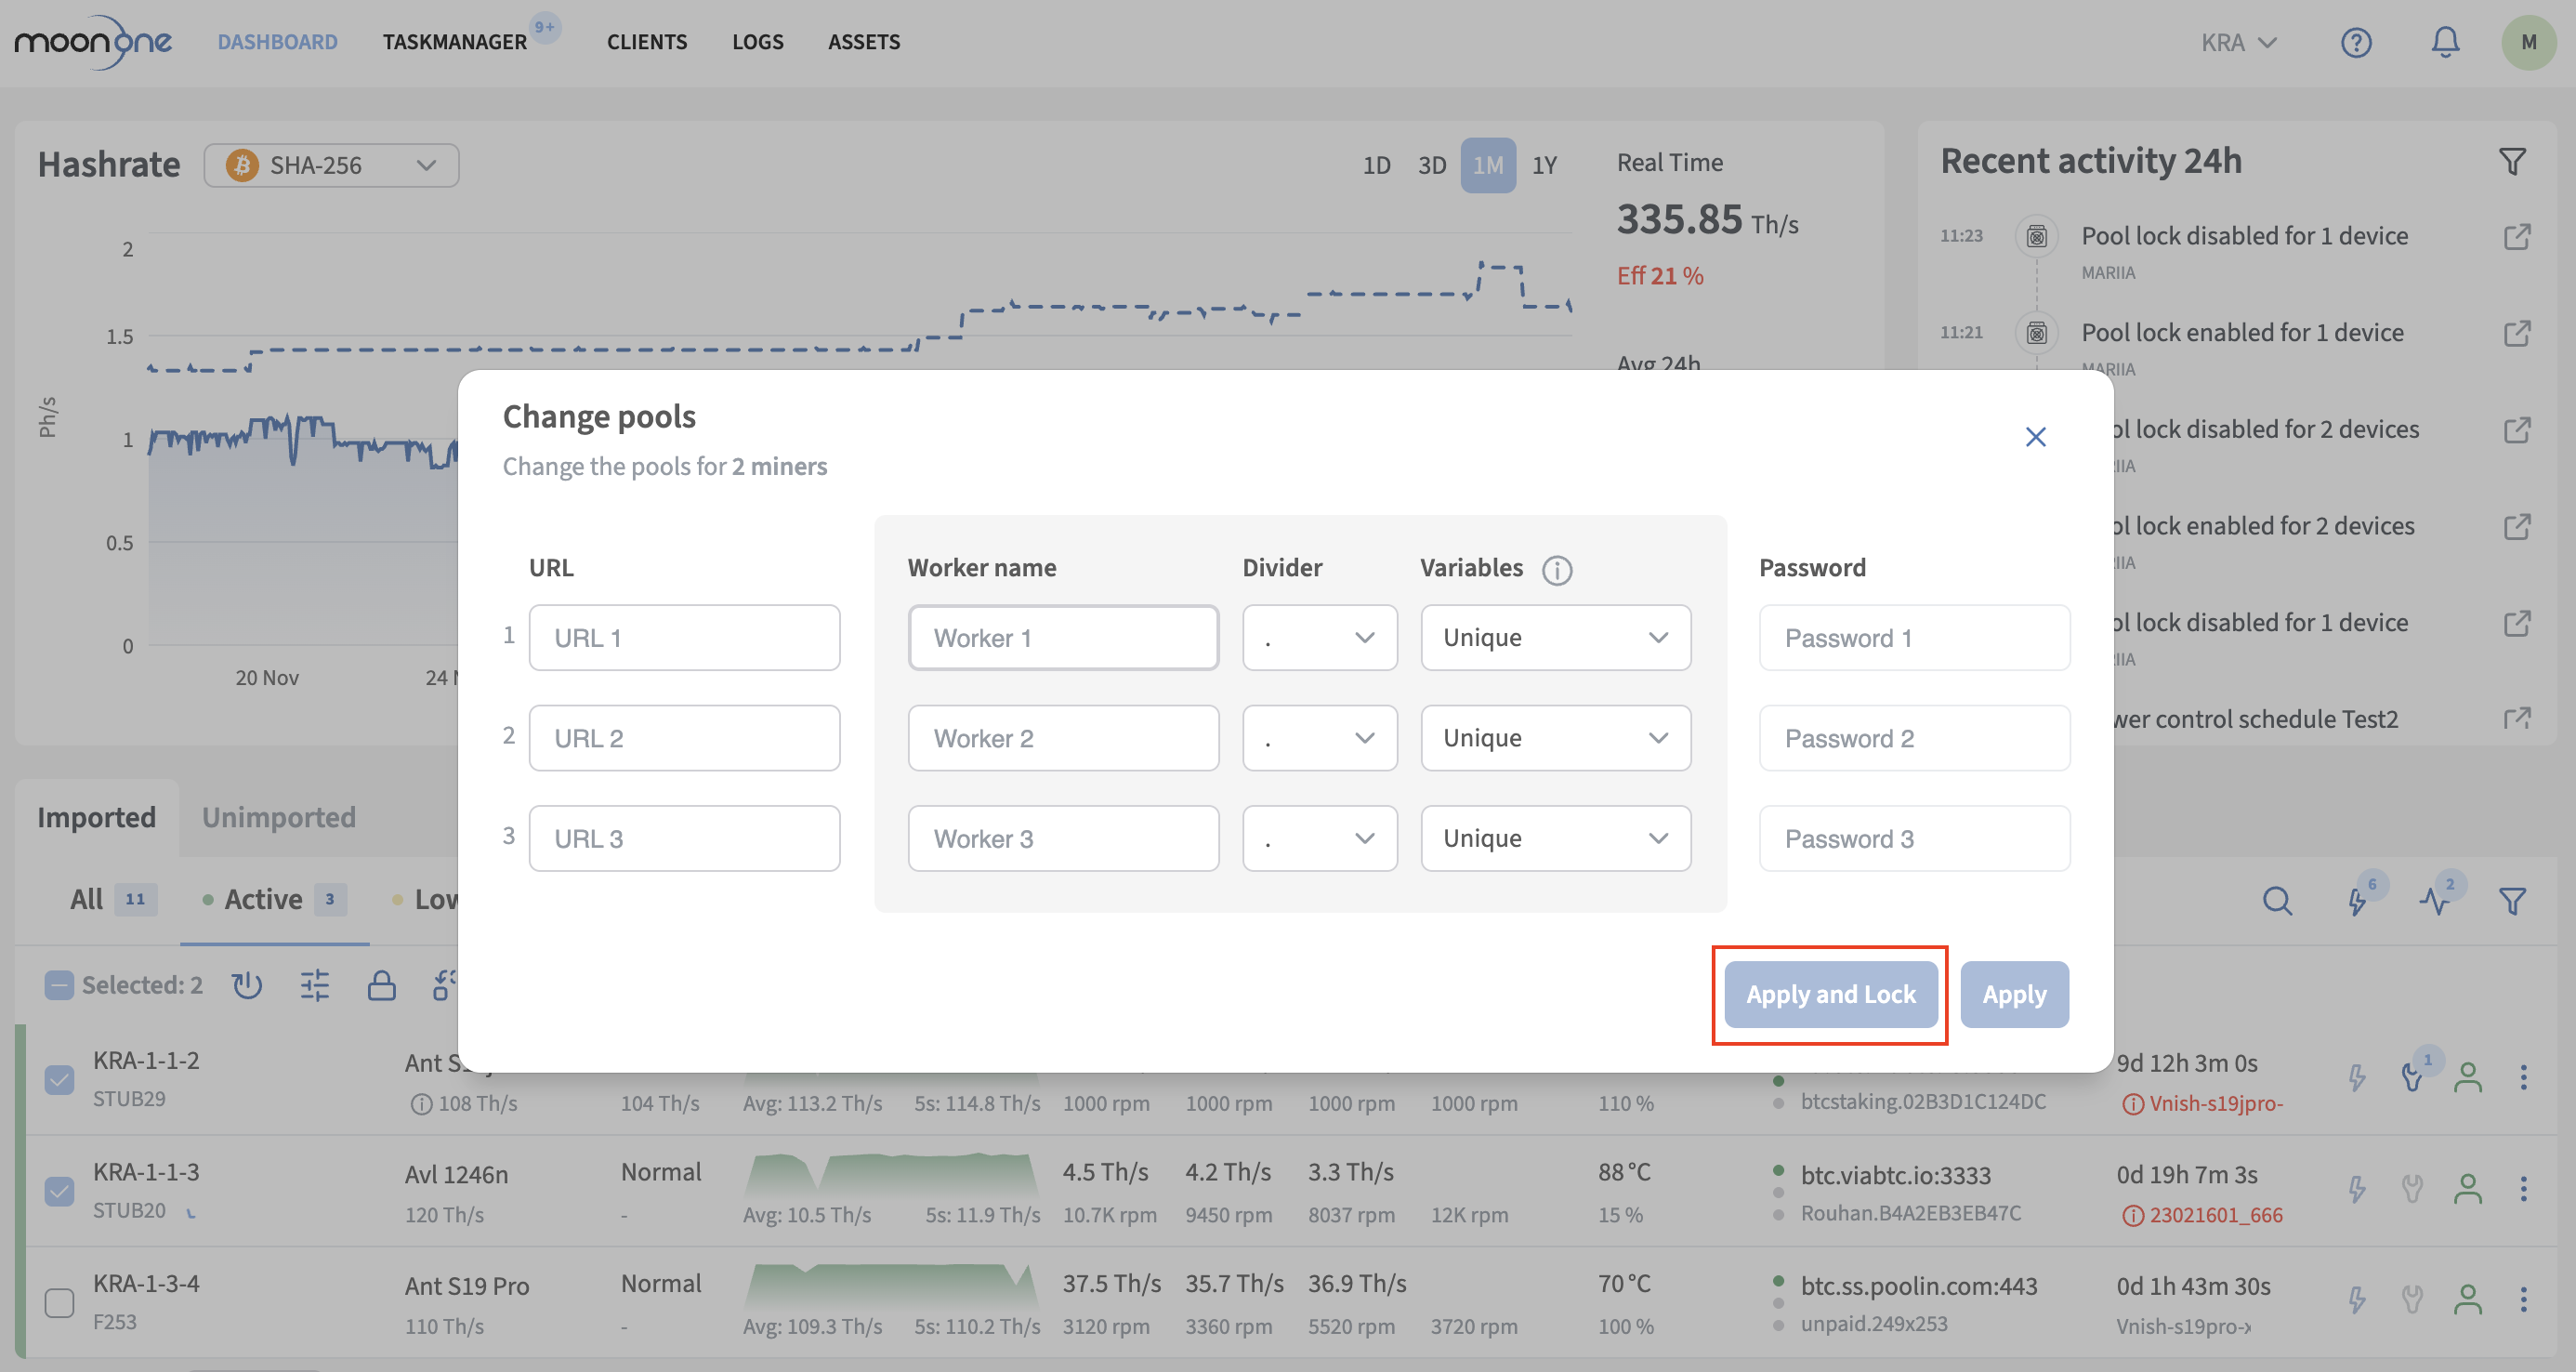Check the KRA-1-3-4 miner checkbox
This screenshot has height=1372, width=2576.
pyautogui.click(x=60, y=1303)
